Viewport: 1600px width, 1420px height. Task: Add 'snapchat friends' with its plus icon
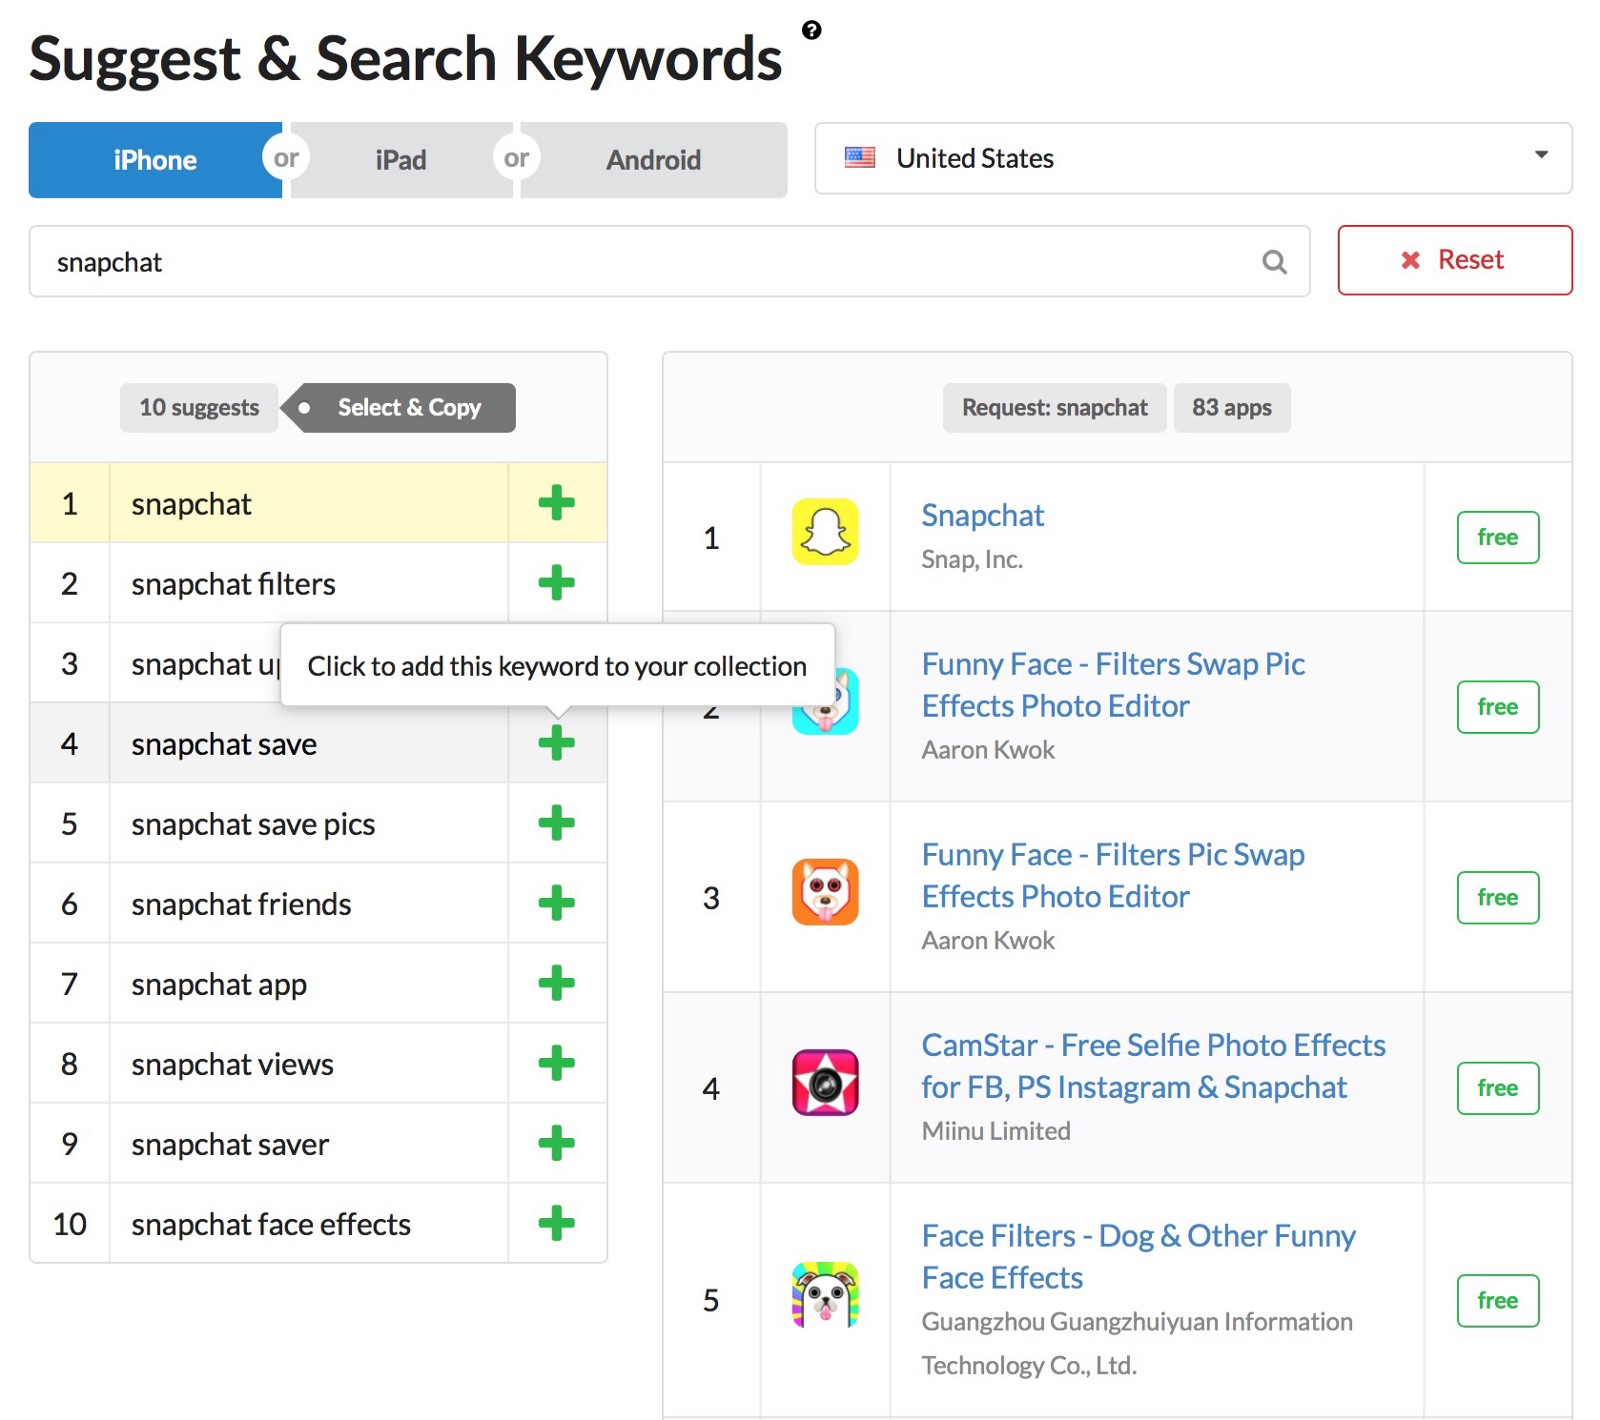556,903
